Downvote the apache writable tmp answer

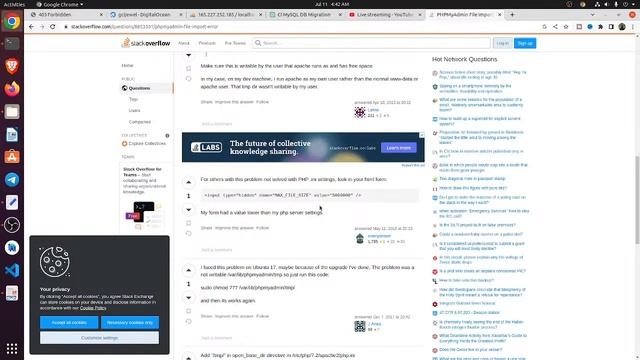coord(189,55)
